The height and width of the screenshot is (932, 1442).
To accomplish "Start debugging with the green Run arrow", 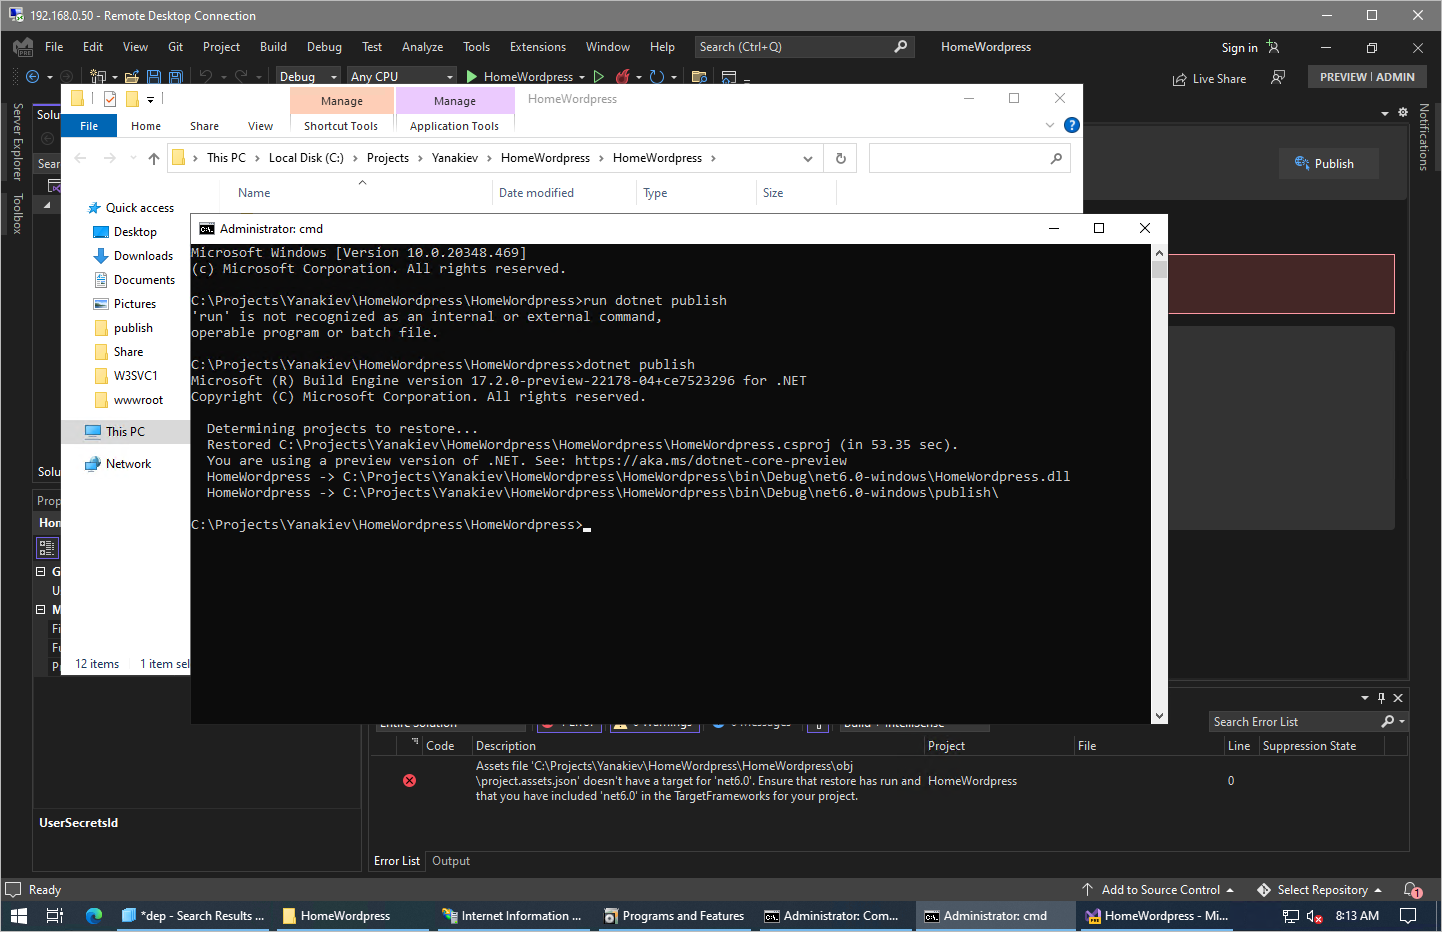I will tap(470, 76).
